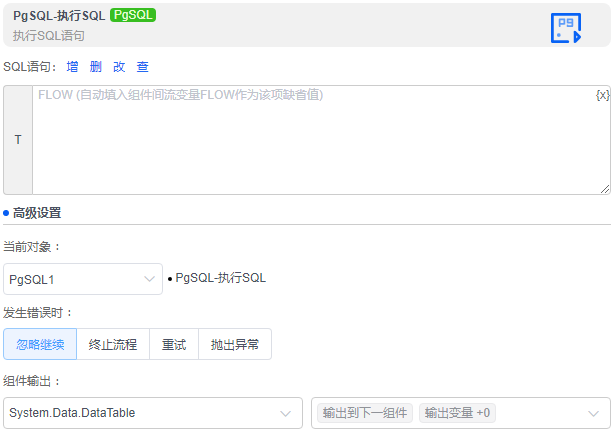Insert the 增 SQL template
This screenshot has width=616, height=434.
[x=72, y=67]
